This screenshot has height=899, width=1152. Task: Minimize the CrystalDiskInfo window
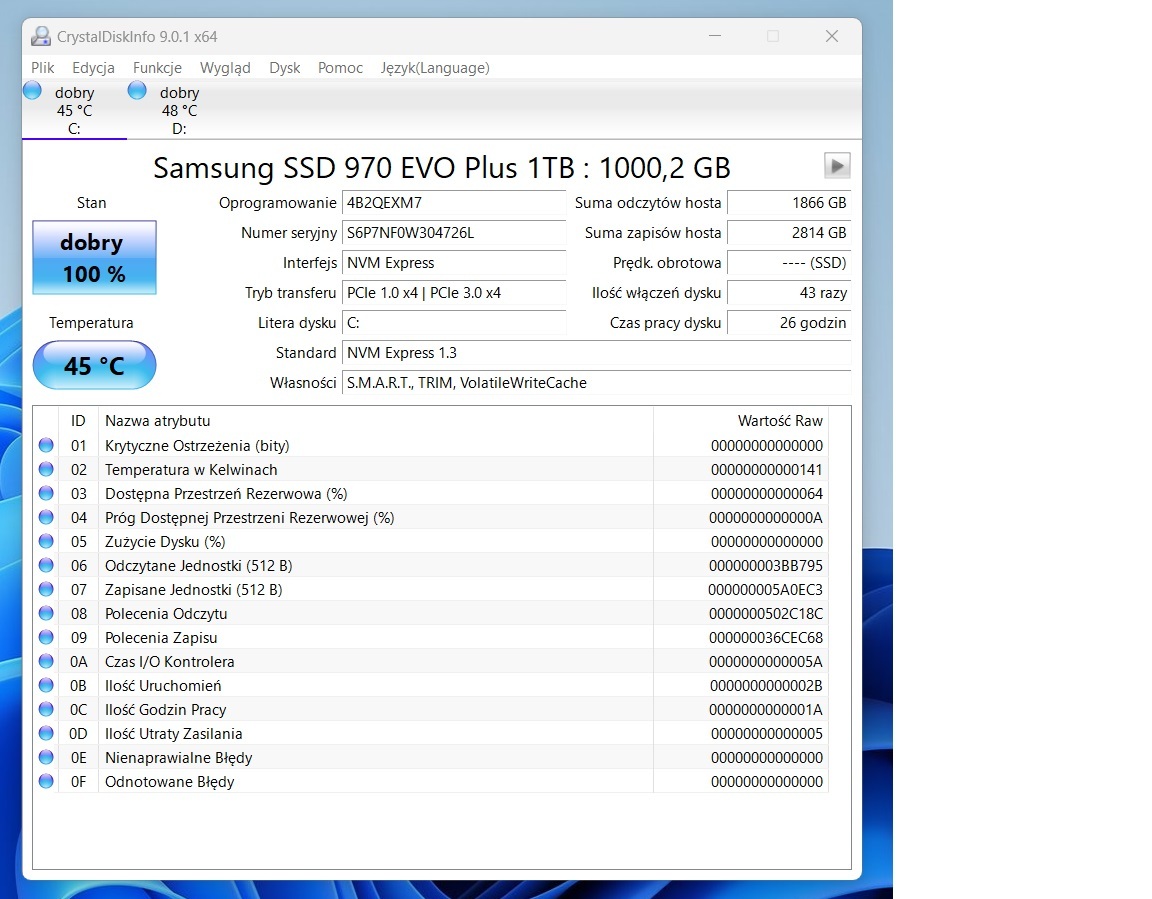[x=715, y=36]
